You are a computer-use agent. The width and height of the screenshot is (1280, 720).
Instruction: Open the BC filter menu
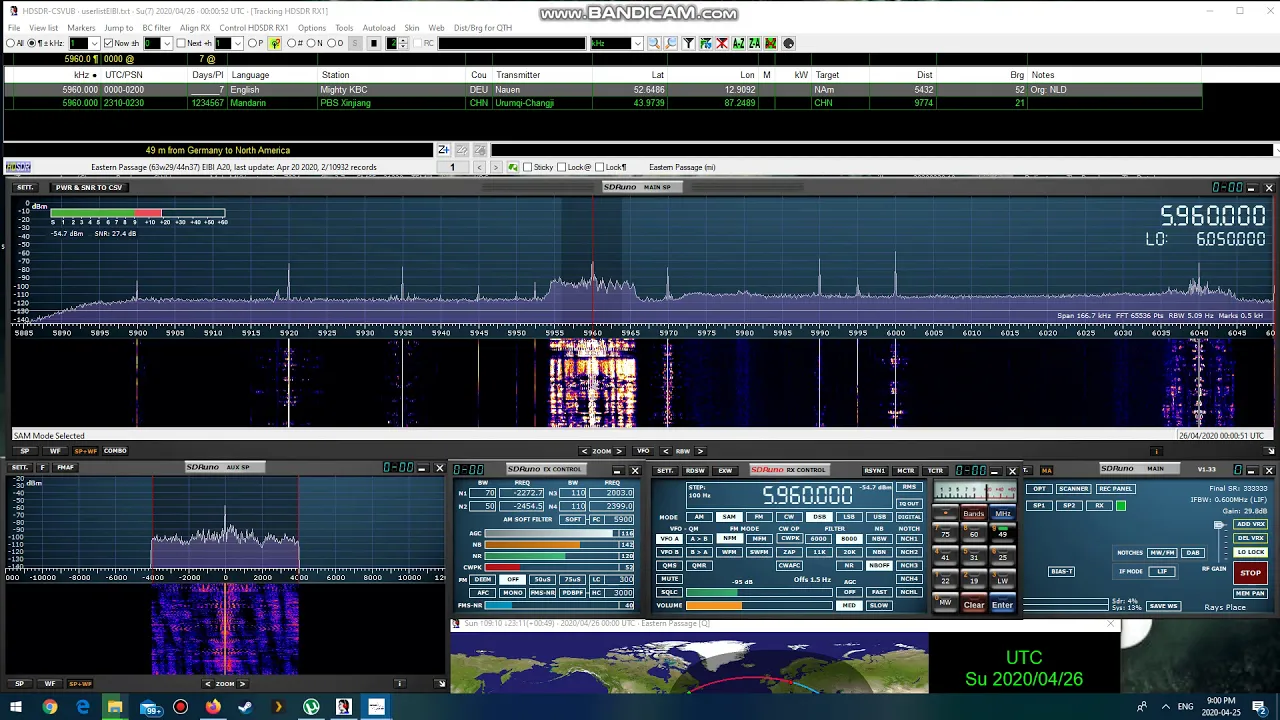pyautogui.click(x=156, y=28)
